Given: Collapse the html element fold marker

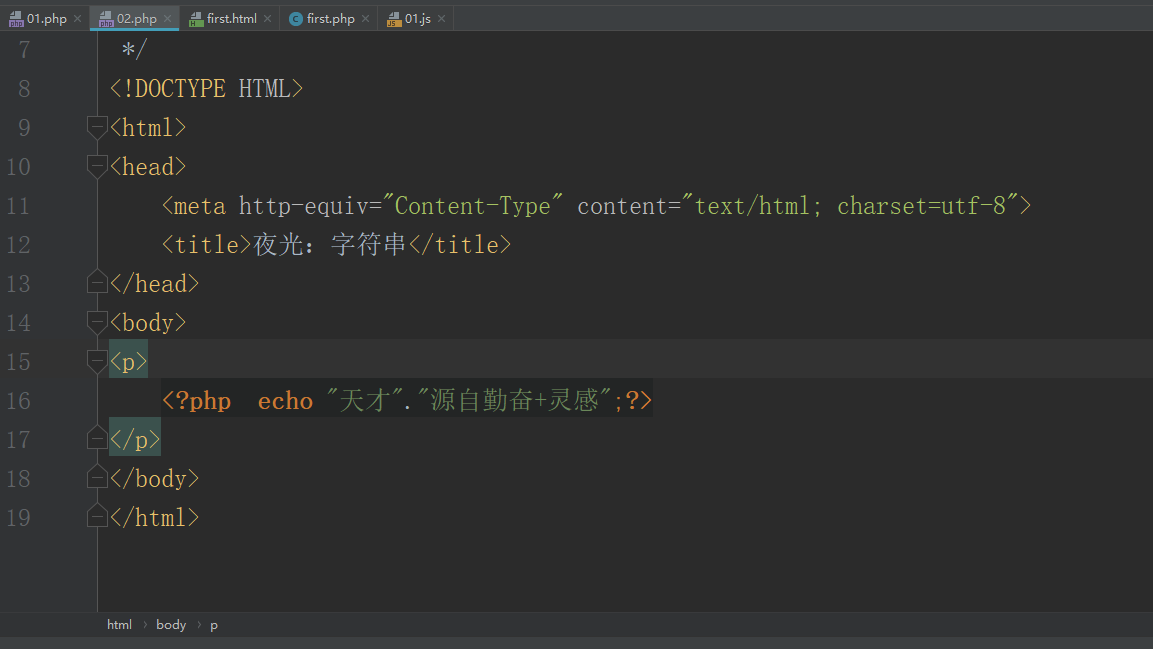Looking at the screenshot, I should (x=96, y=127).
